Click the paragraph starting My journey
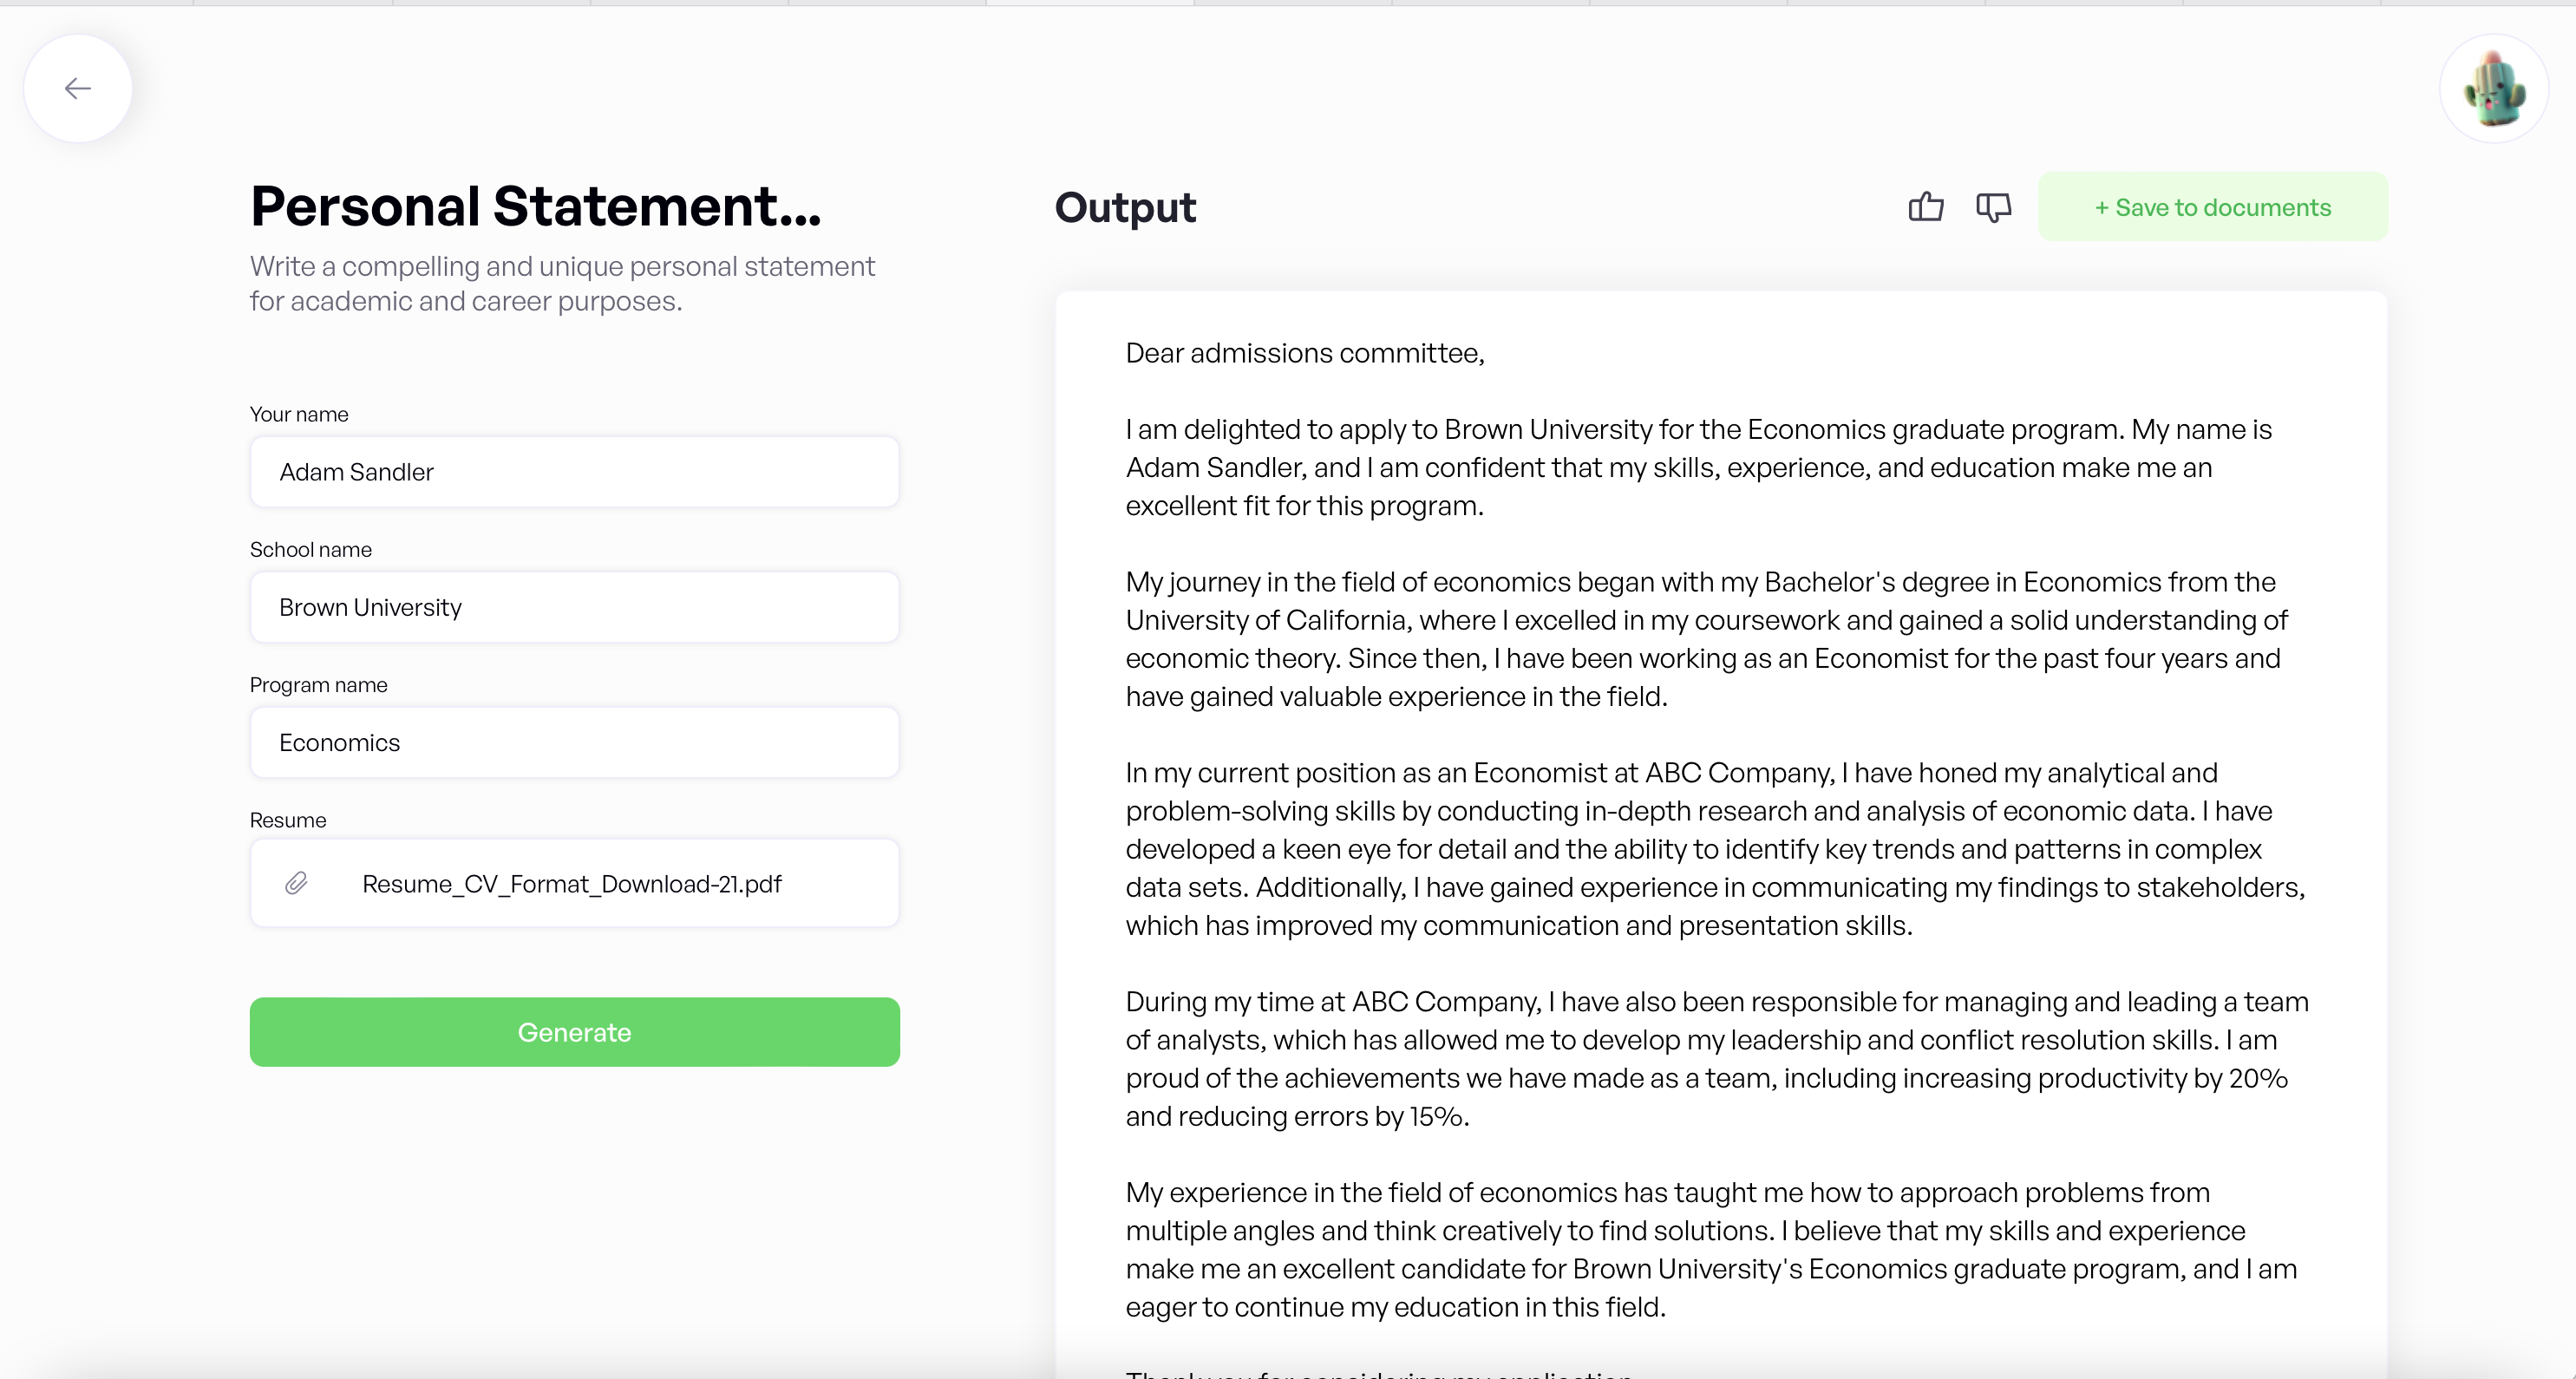This screenshot has height=1379, width=2576. point(1704,639)
